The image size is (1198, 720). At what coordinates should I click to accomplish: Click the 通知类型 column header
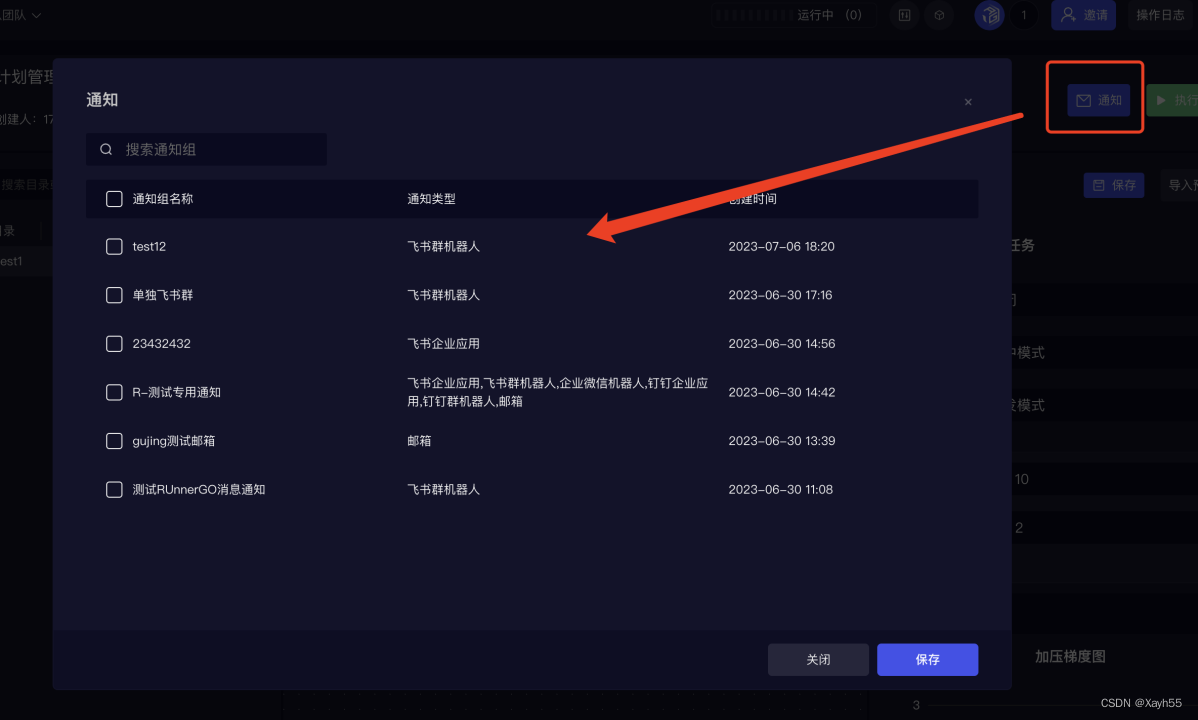point(432,199)
